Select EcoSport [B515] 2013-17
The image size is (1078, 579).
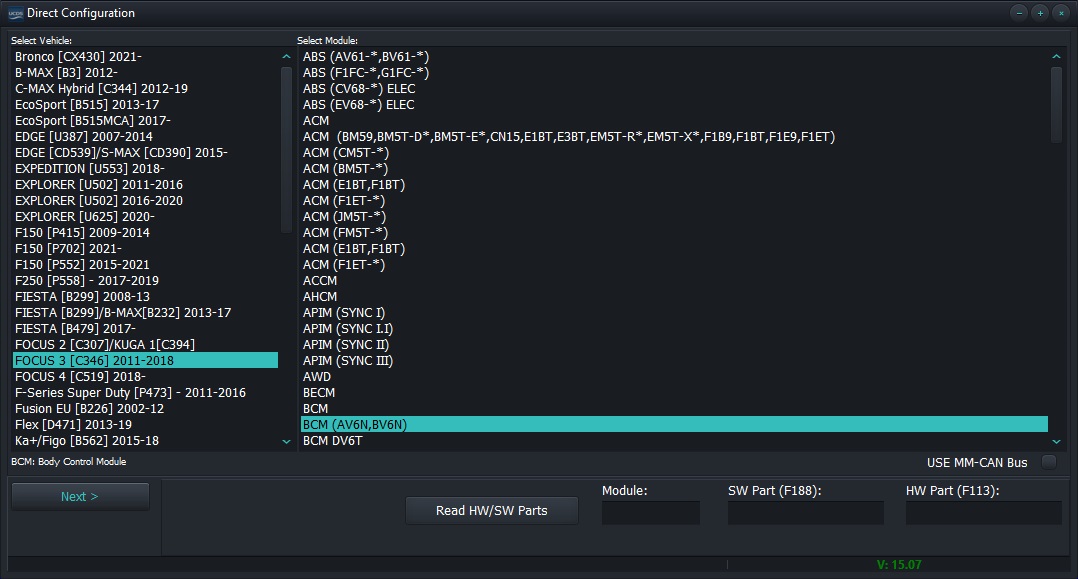(x=146, y=105)
